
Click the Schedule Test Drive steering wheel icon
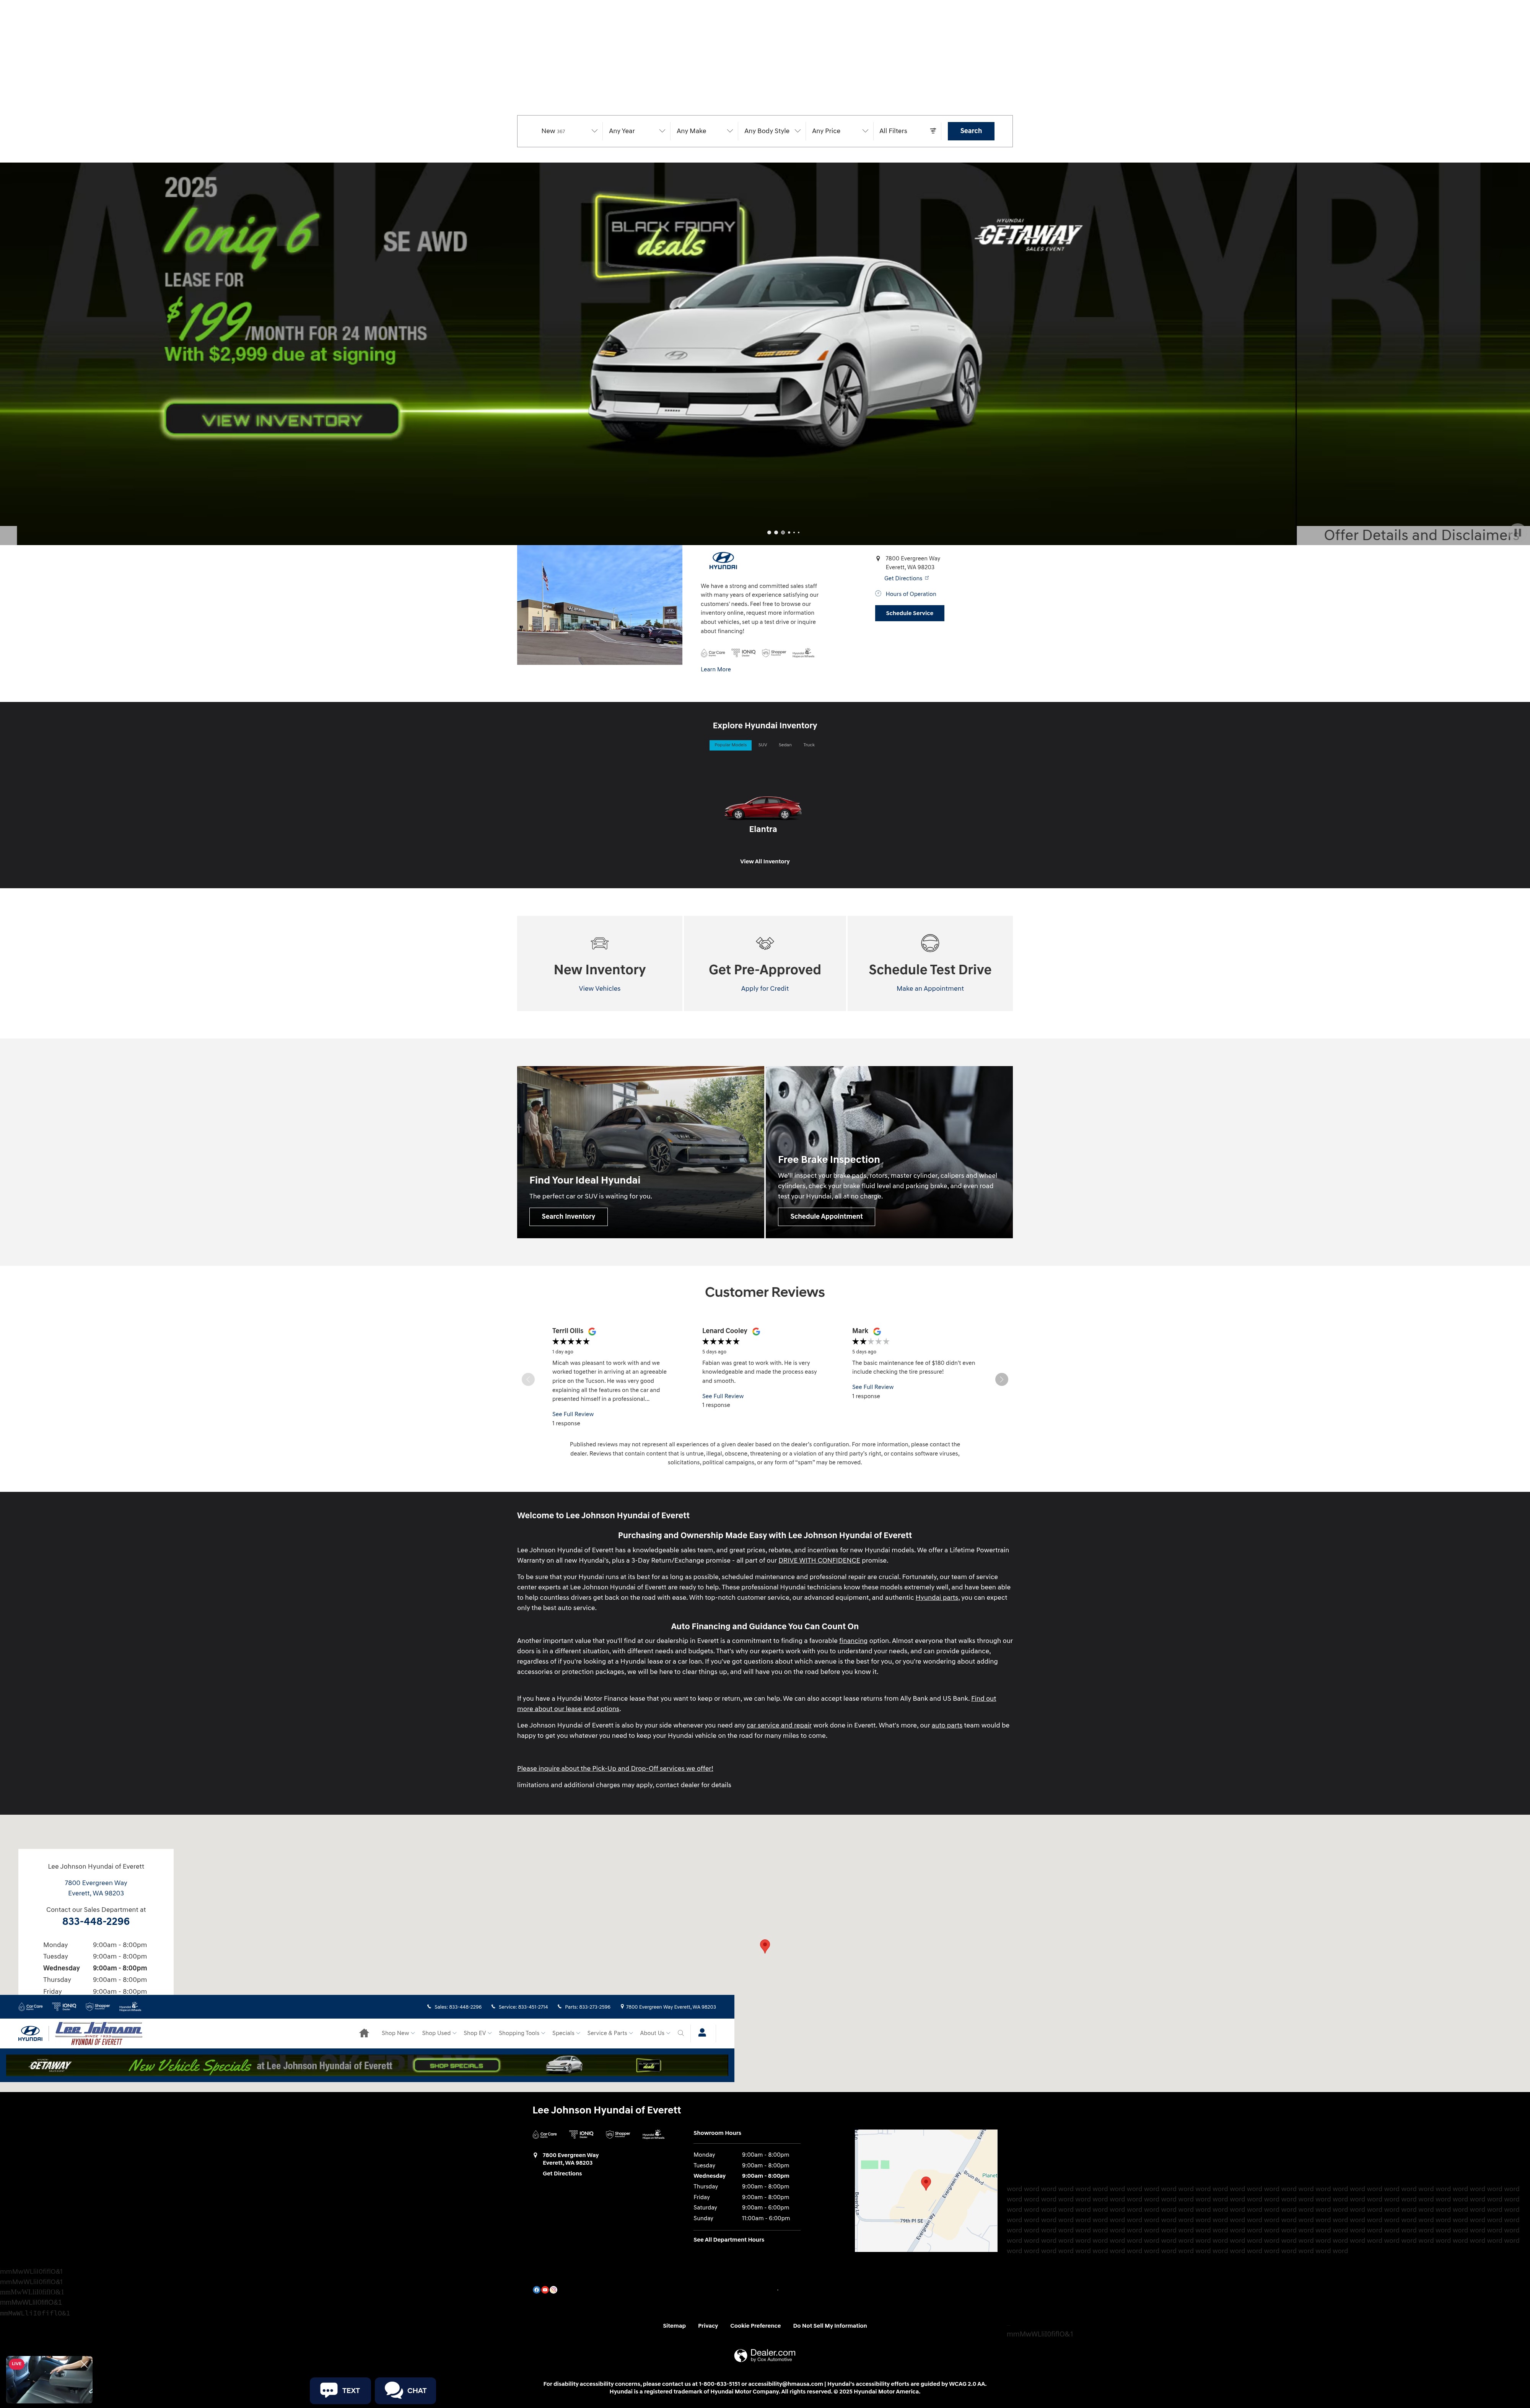click(x=930, y=943)
